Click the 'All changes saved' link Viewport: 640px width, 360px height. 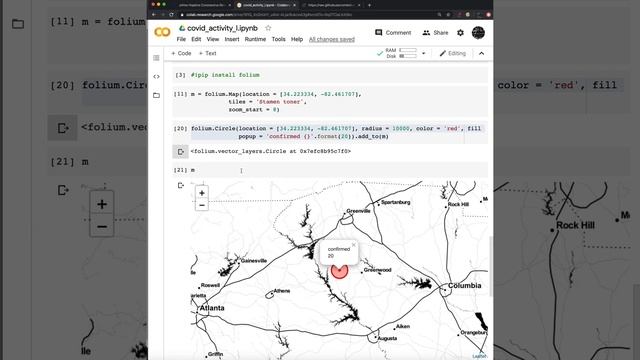pyautogui.click(x=332, y=40)
